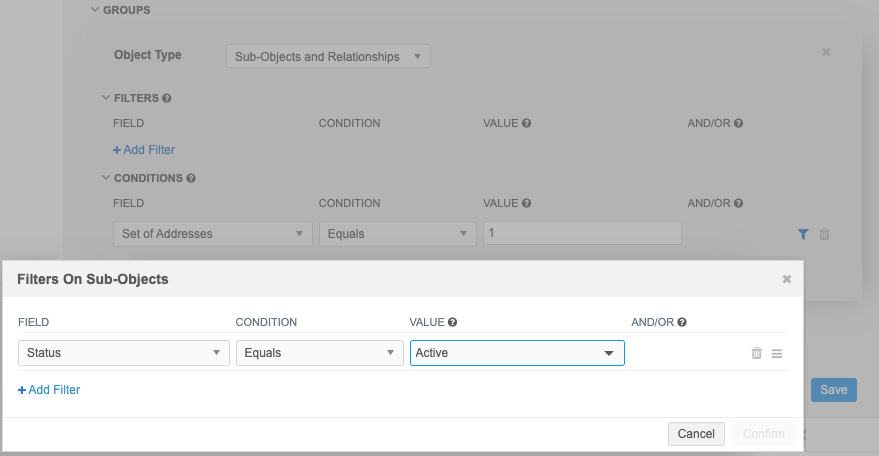Click the VALUE help icon in the Sub-Objects dialog
The image size is (879, 456).
pyautogui.click(x=453, y=323)
